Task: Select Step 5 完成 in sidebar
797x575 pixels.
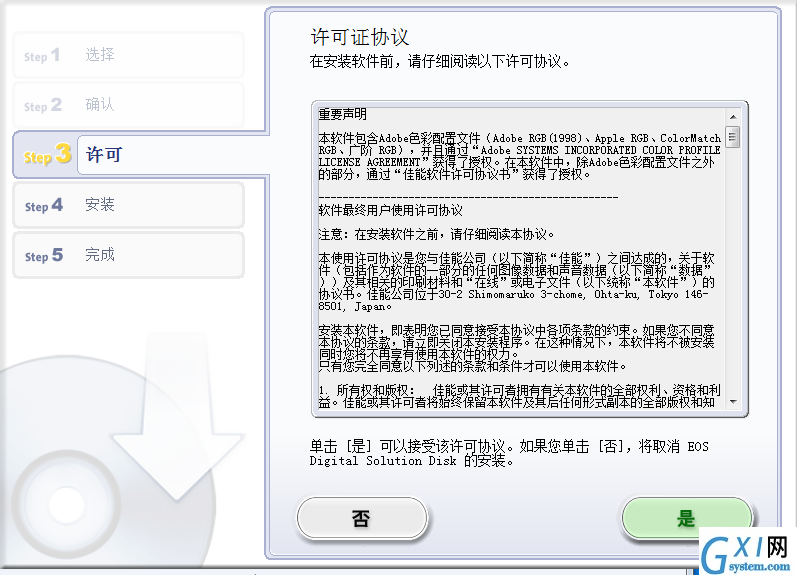Action: click(x=128, y=255)
